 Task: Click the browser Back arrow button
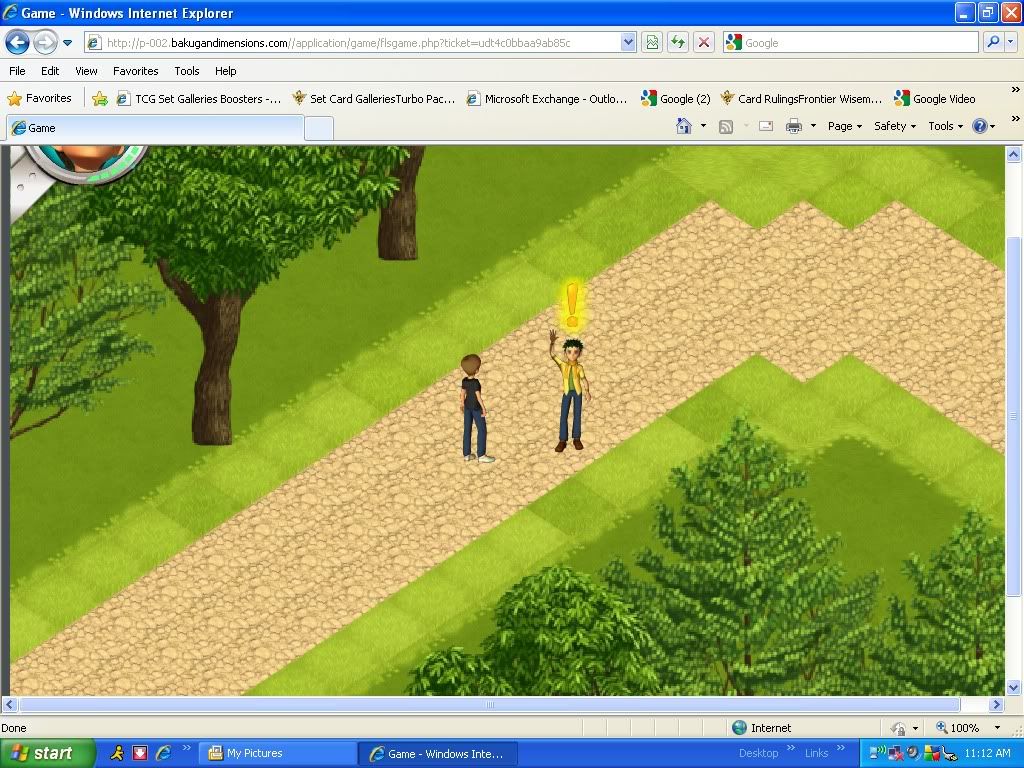tap(17, 42)
